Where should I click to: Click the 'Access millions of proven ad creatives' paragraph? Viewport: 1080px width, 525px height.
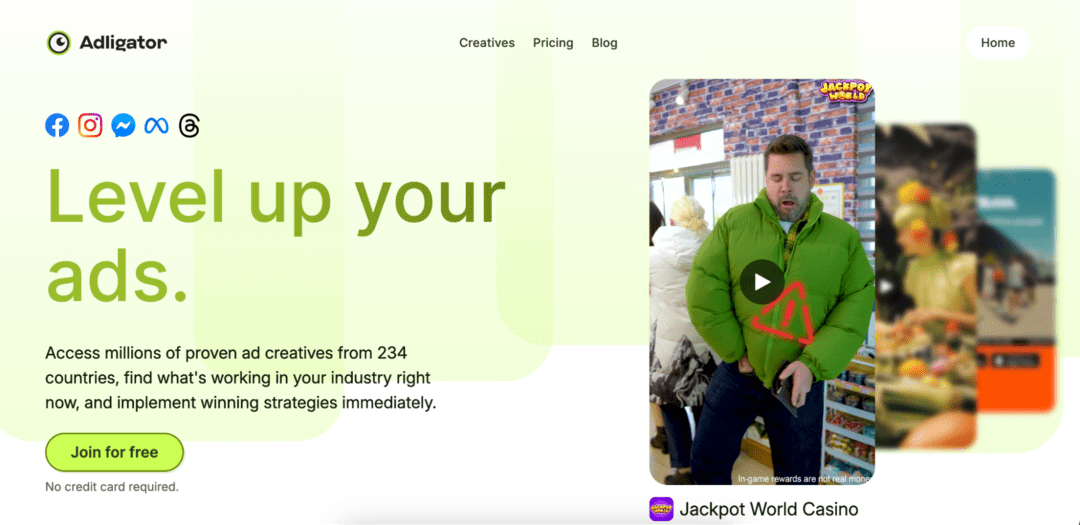coord(241,378)
